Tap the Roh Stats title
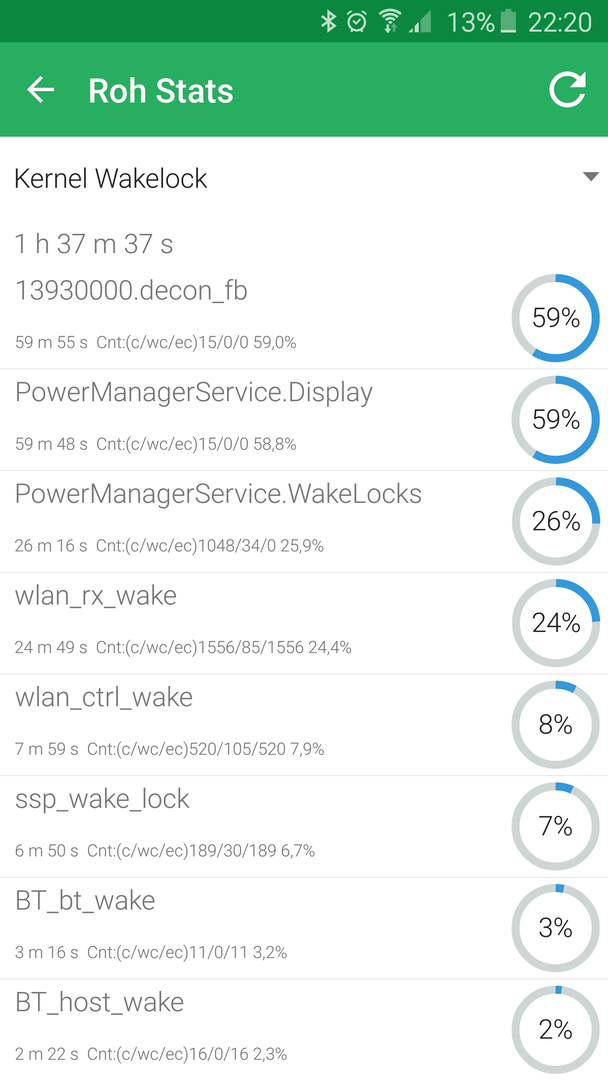 [161, 91]
